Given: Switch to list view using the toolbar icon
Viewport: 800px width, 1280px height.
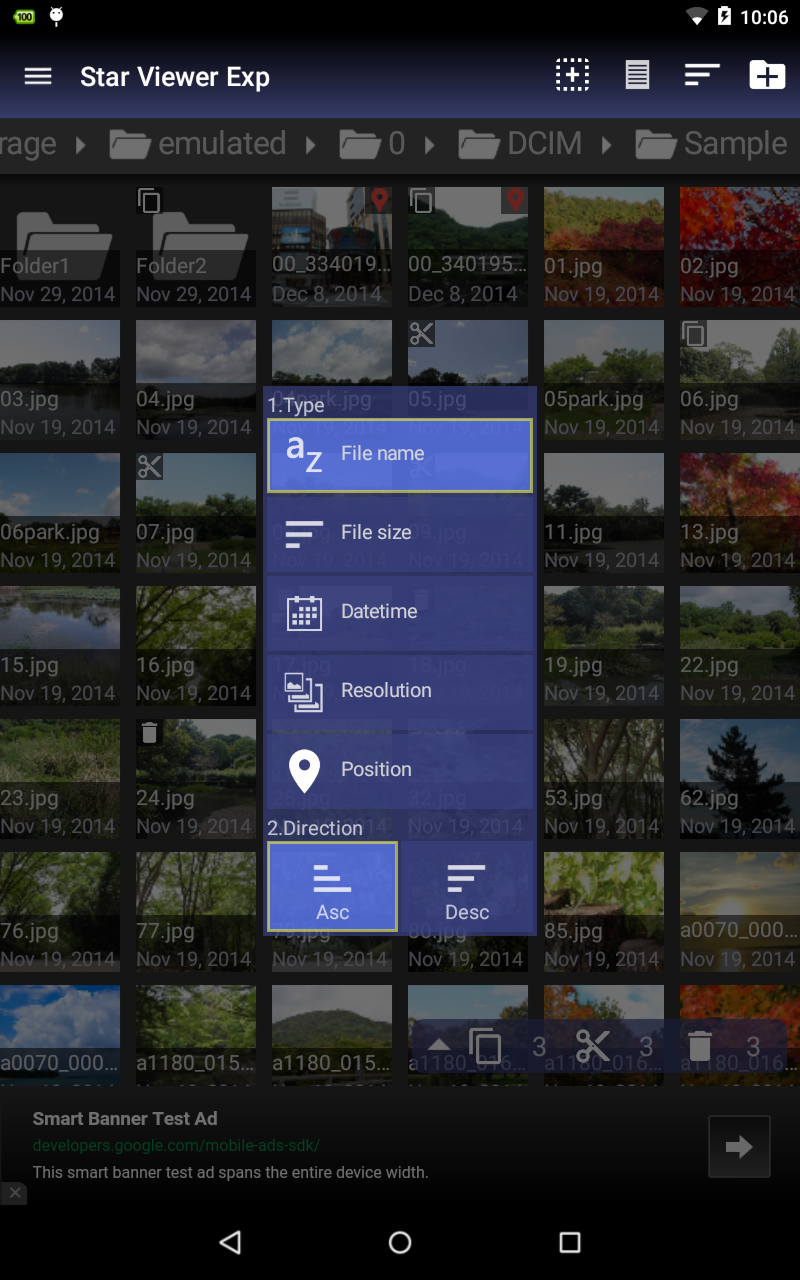Looking at the screenshot, I should pos(636,75).
